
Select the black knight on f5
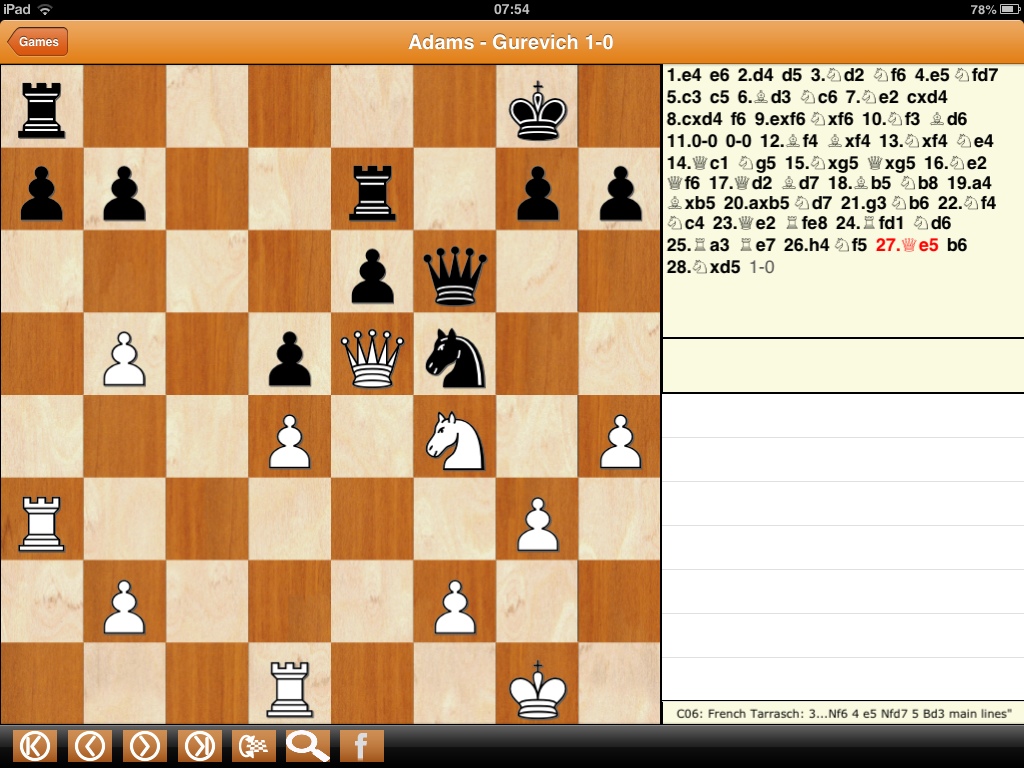[x=454, y=354]
